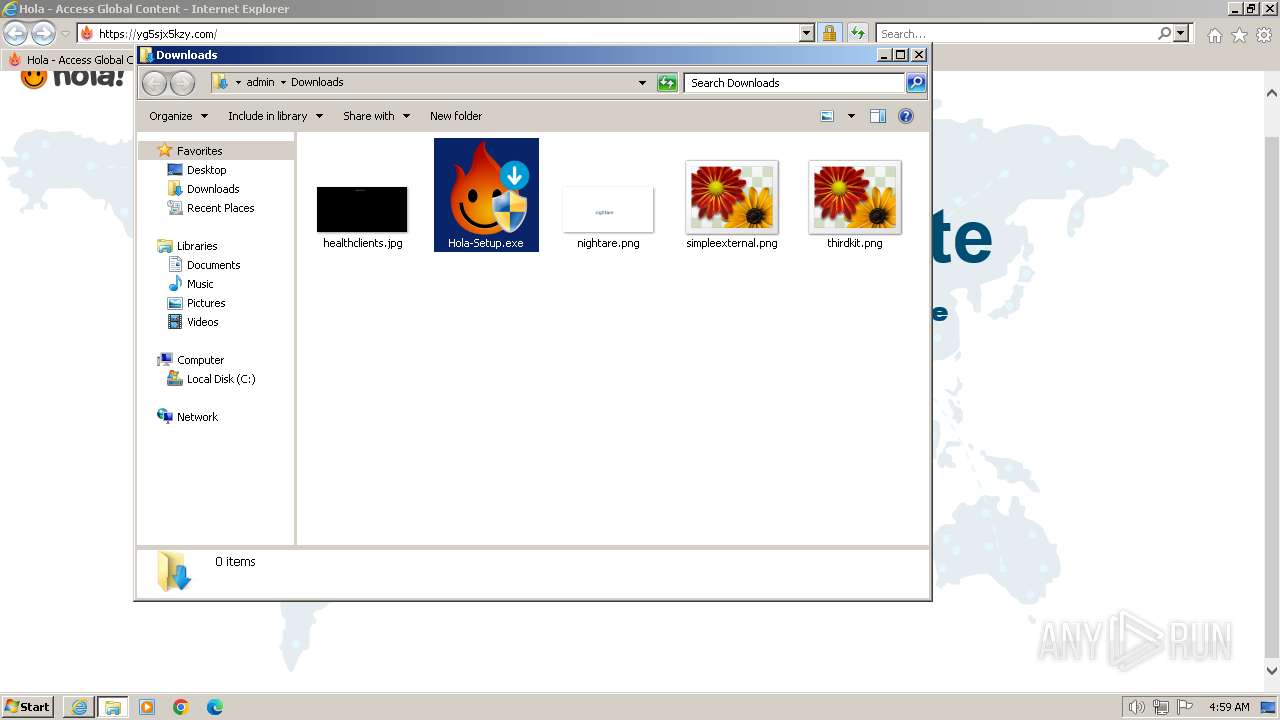The image size is (1280, 720).
Task: Click Internet Explorer URL address field
Action: [x=448, y=33]
